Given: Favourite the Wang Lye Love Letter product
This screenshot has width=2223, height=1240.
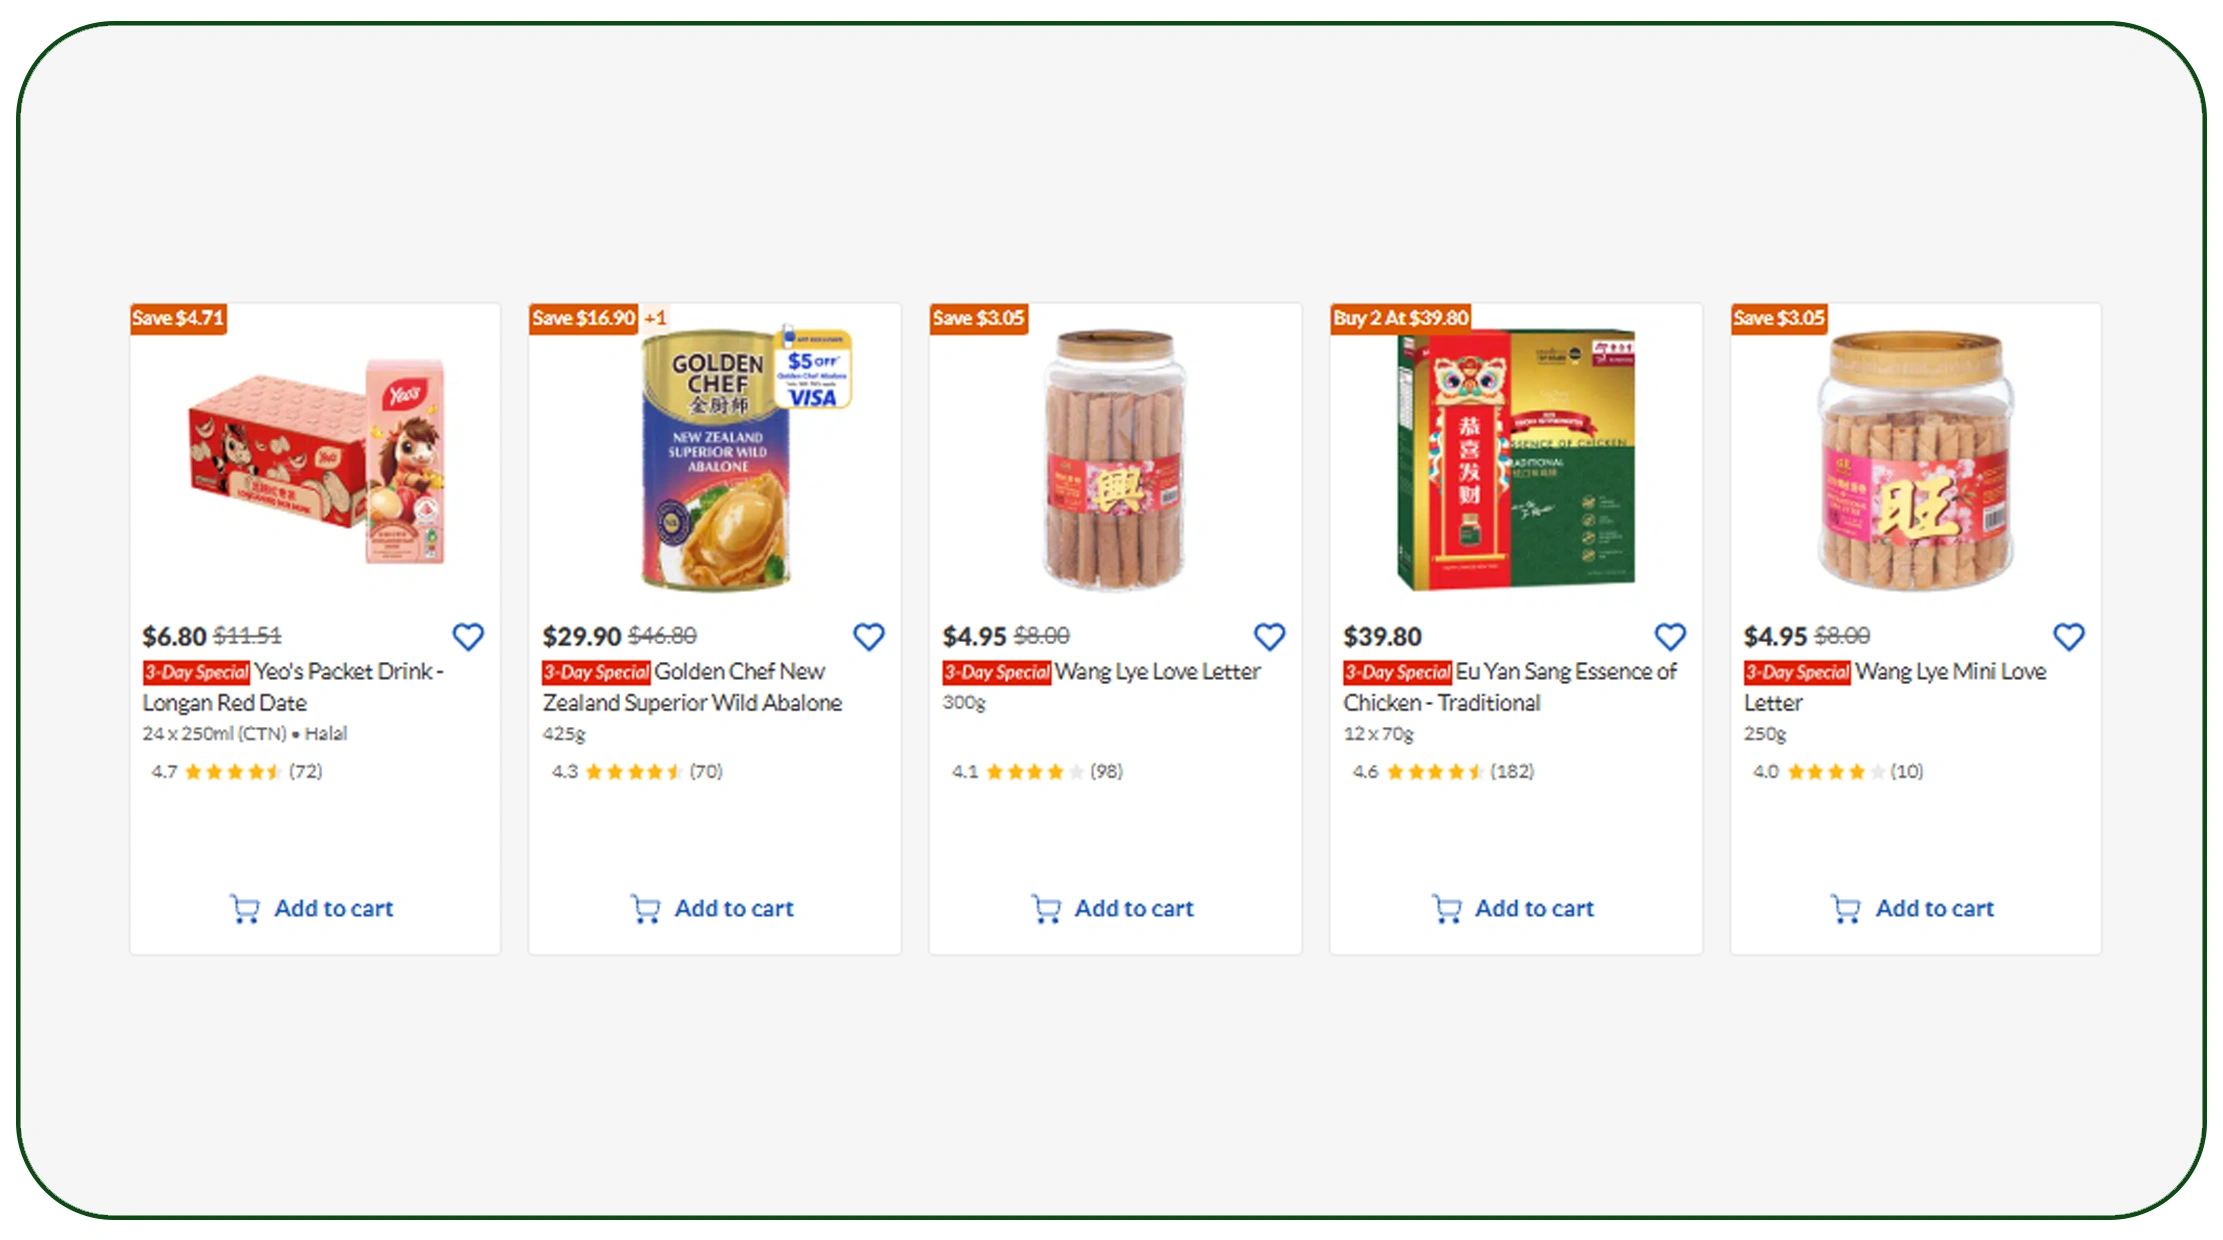Looking at the screenshot, I should coord(1269,636).
